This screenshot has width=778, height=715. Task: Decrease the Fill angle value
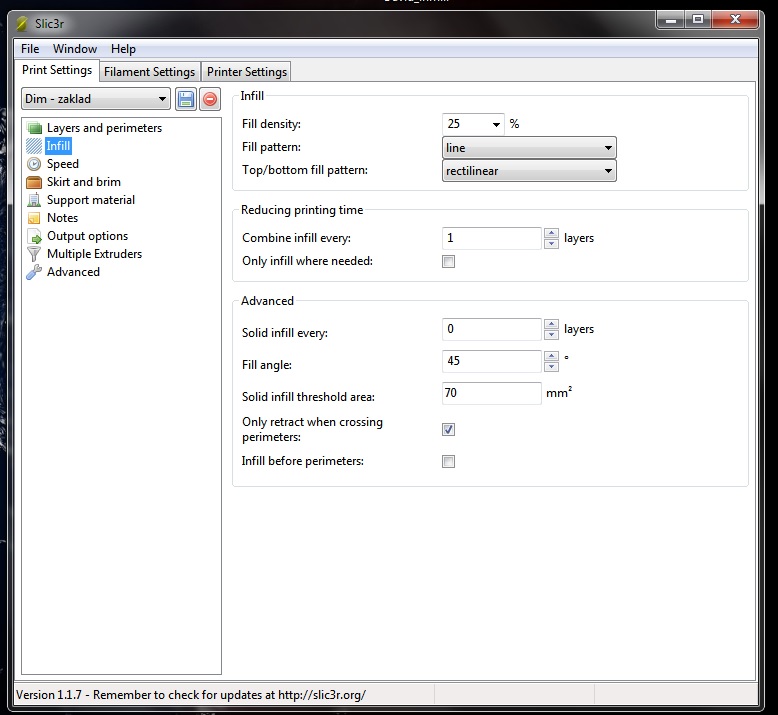[551, 367]
